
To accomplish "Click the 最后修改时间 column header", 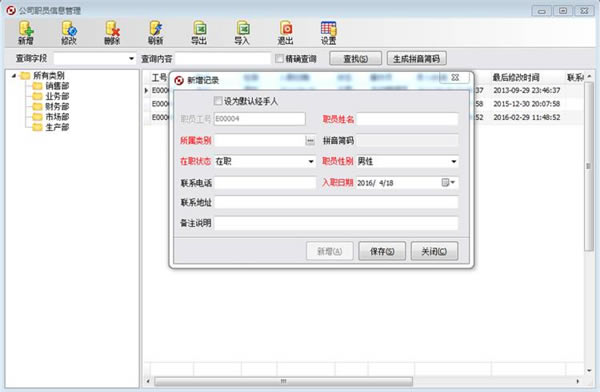I will pos(515,78).
